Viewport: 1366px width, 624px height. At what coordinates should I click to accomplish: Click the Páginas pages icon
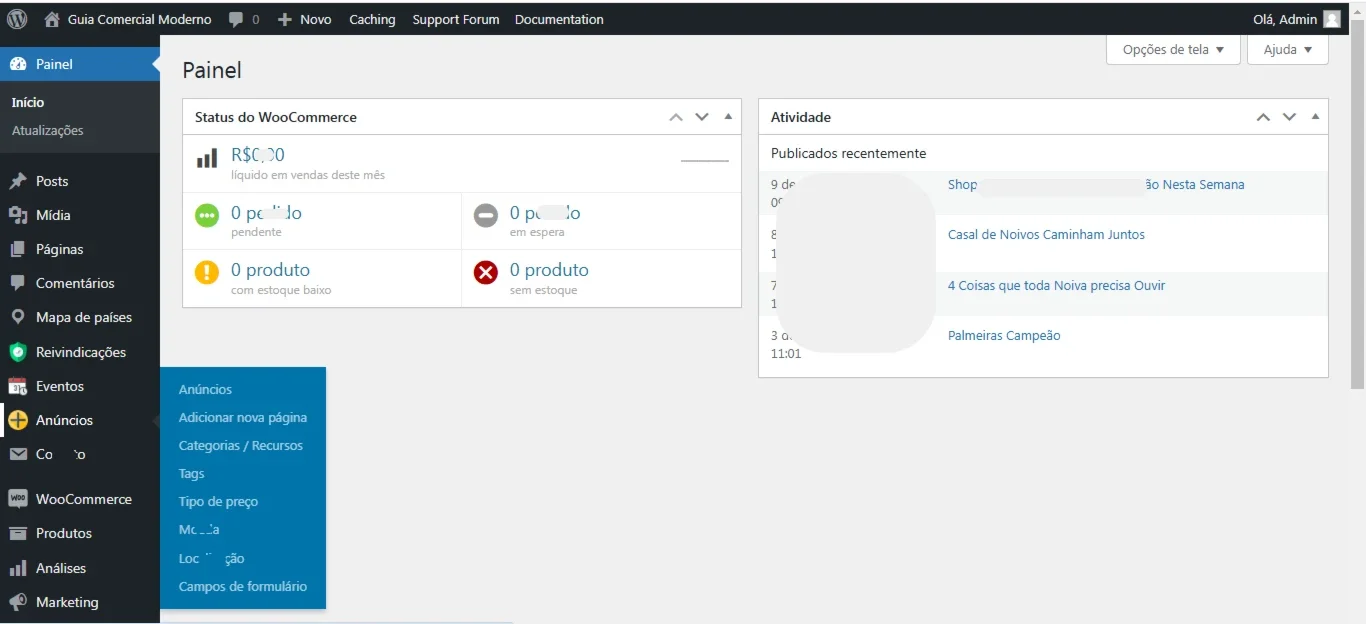click(x=17, y=249)
